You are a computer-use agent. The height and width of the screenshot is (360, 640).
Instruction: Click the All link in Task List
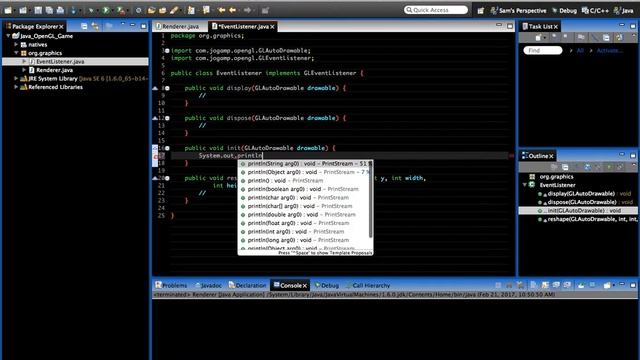point(580,51)
